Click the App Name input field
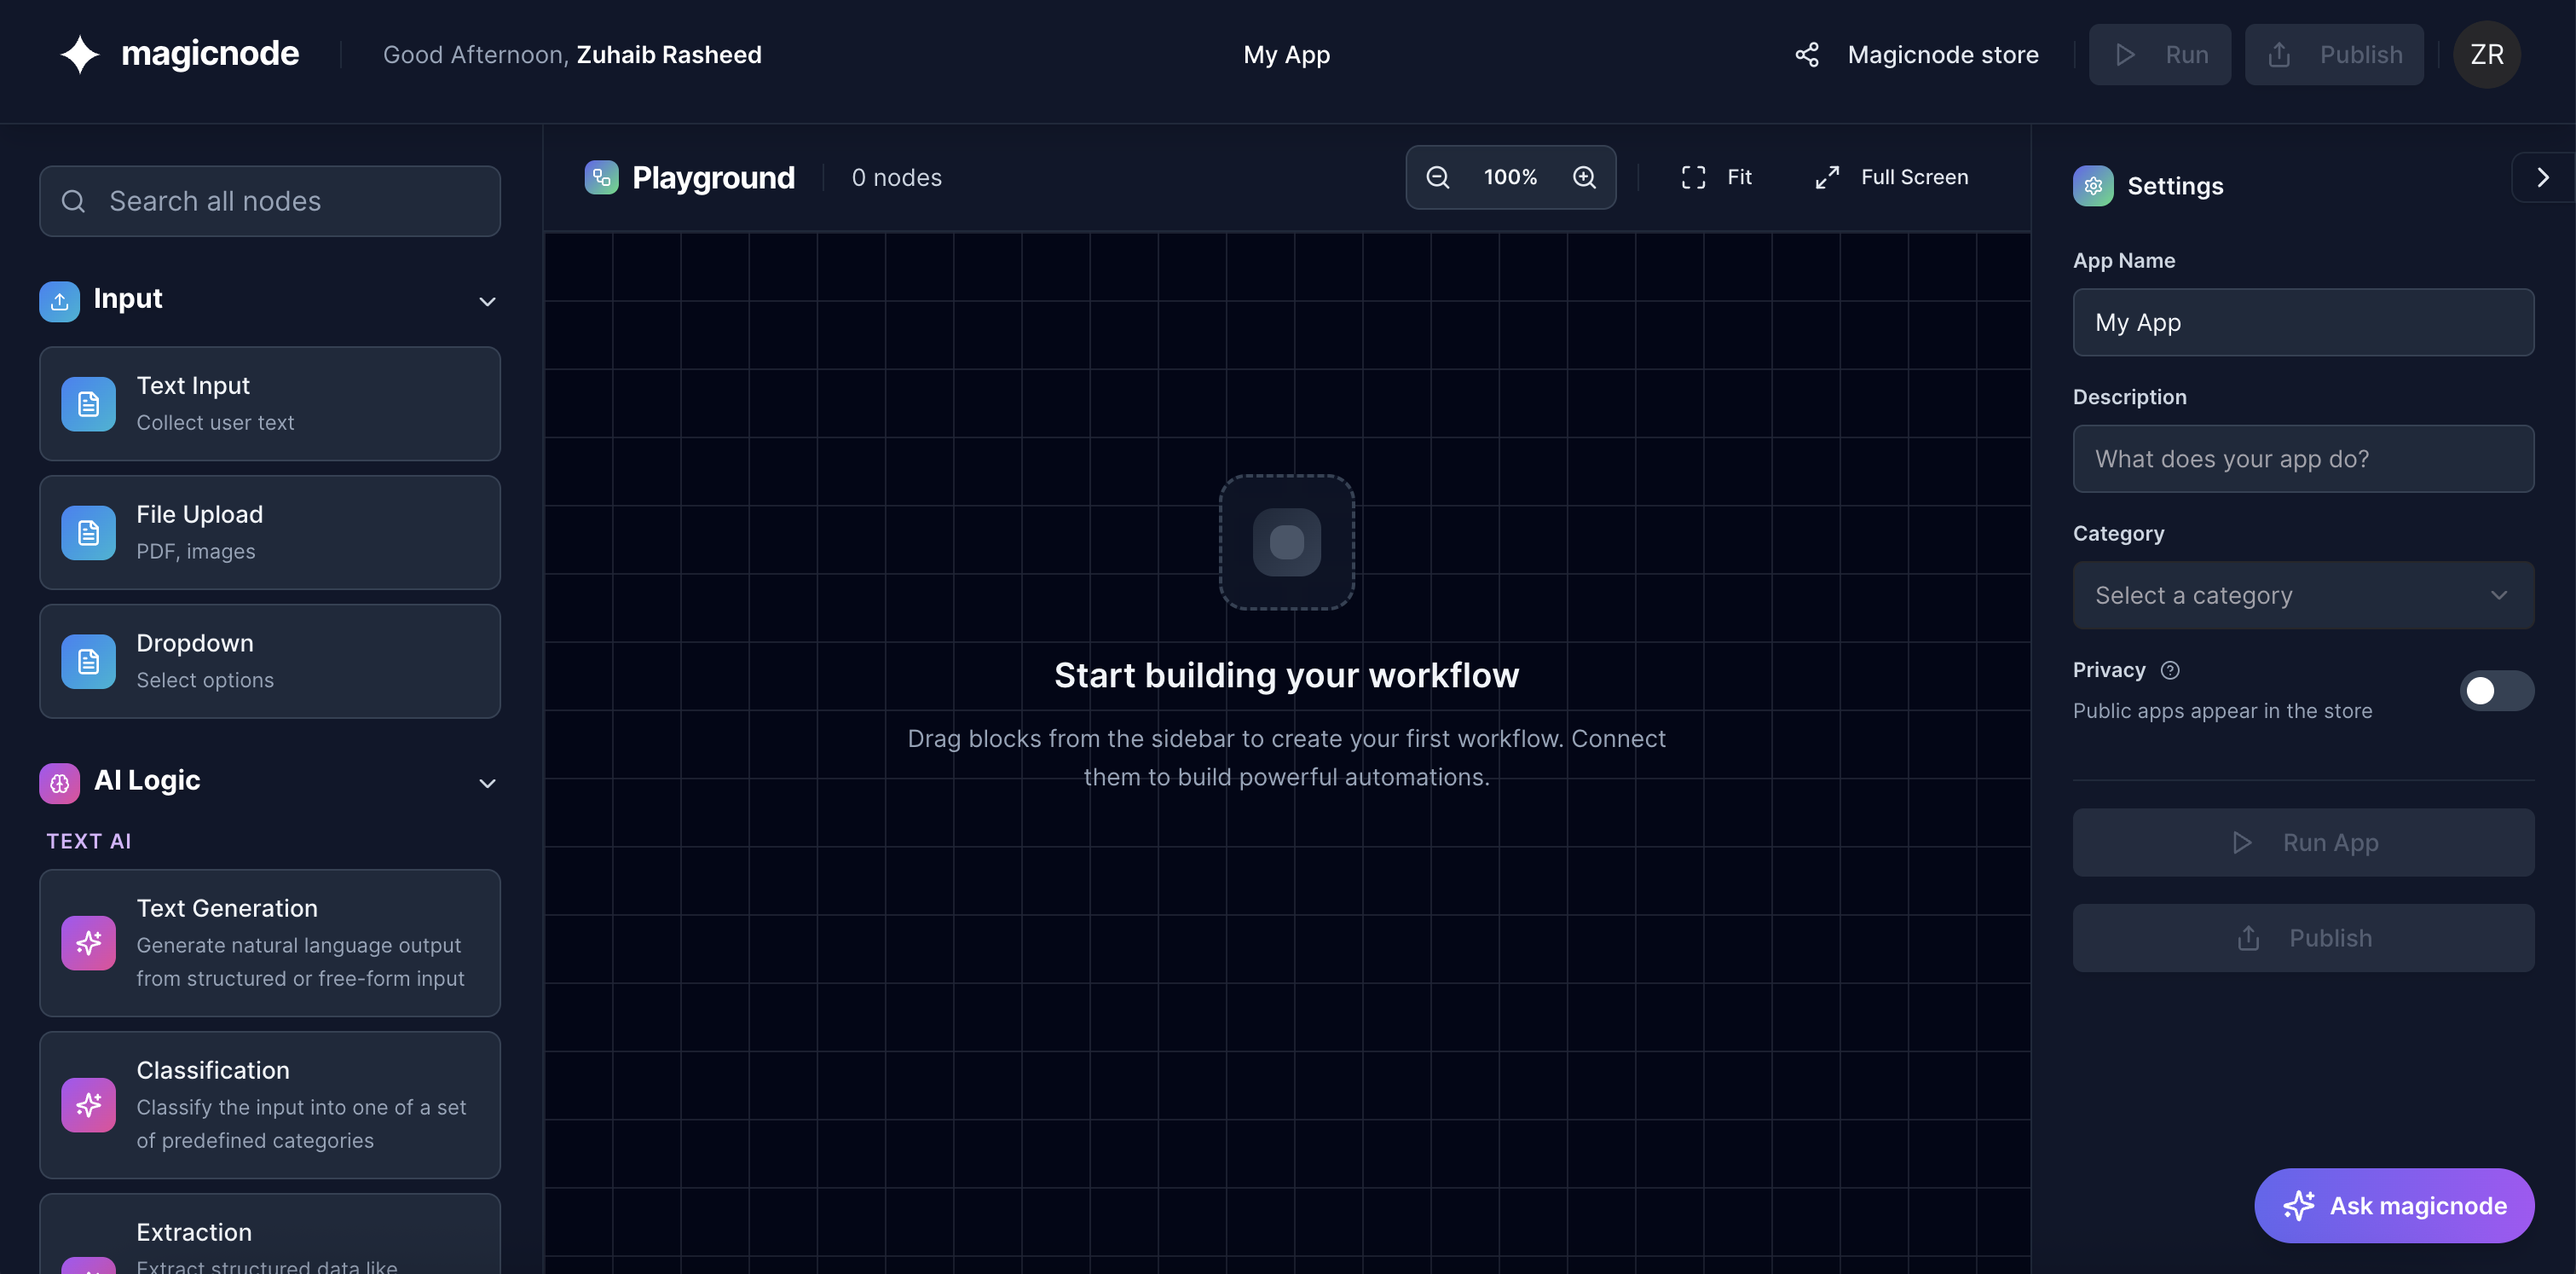This screenshot has height=1274, width=2576. pyautogui.click(x=2303, y=323)
